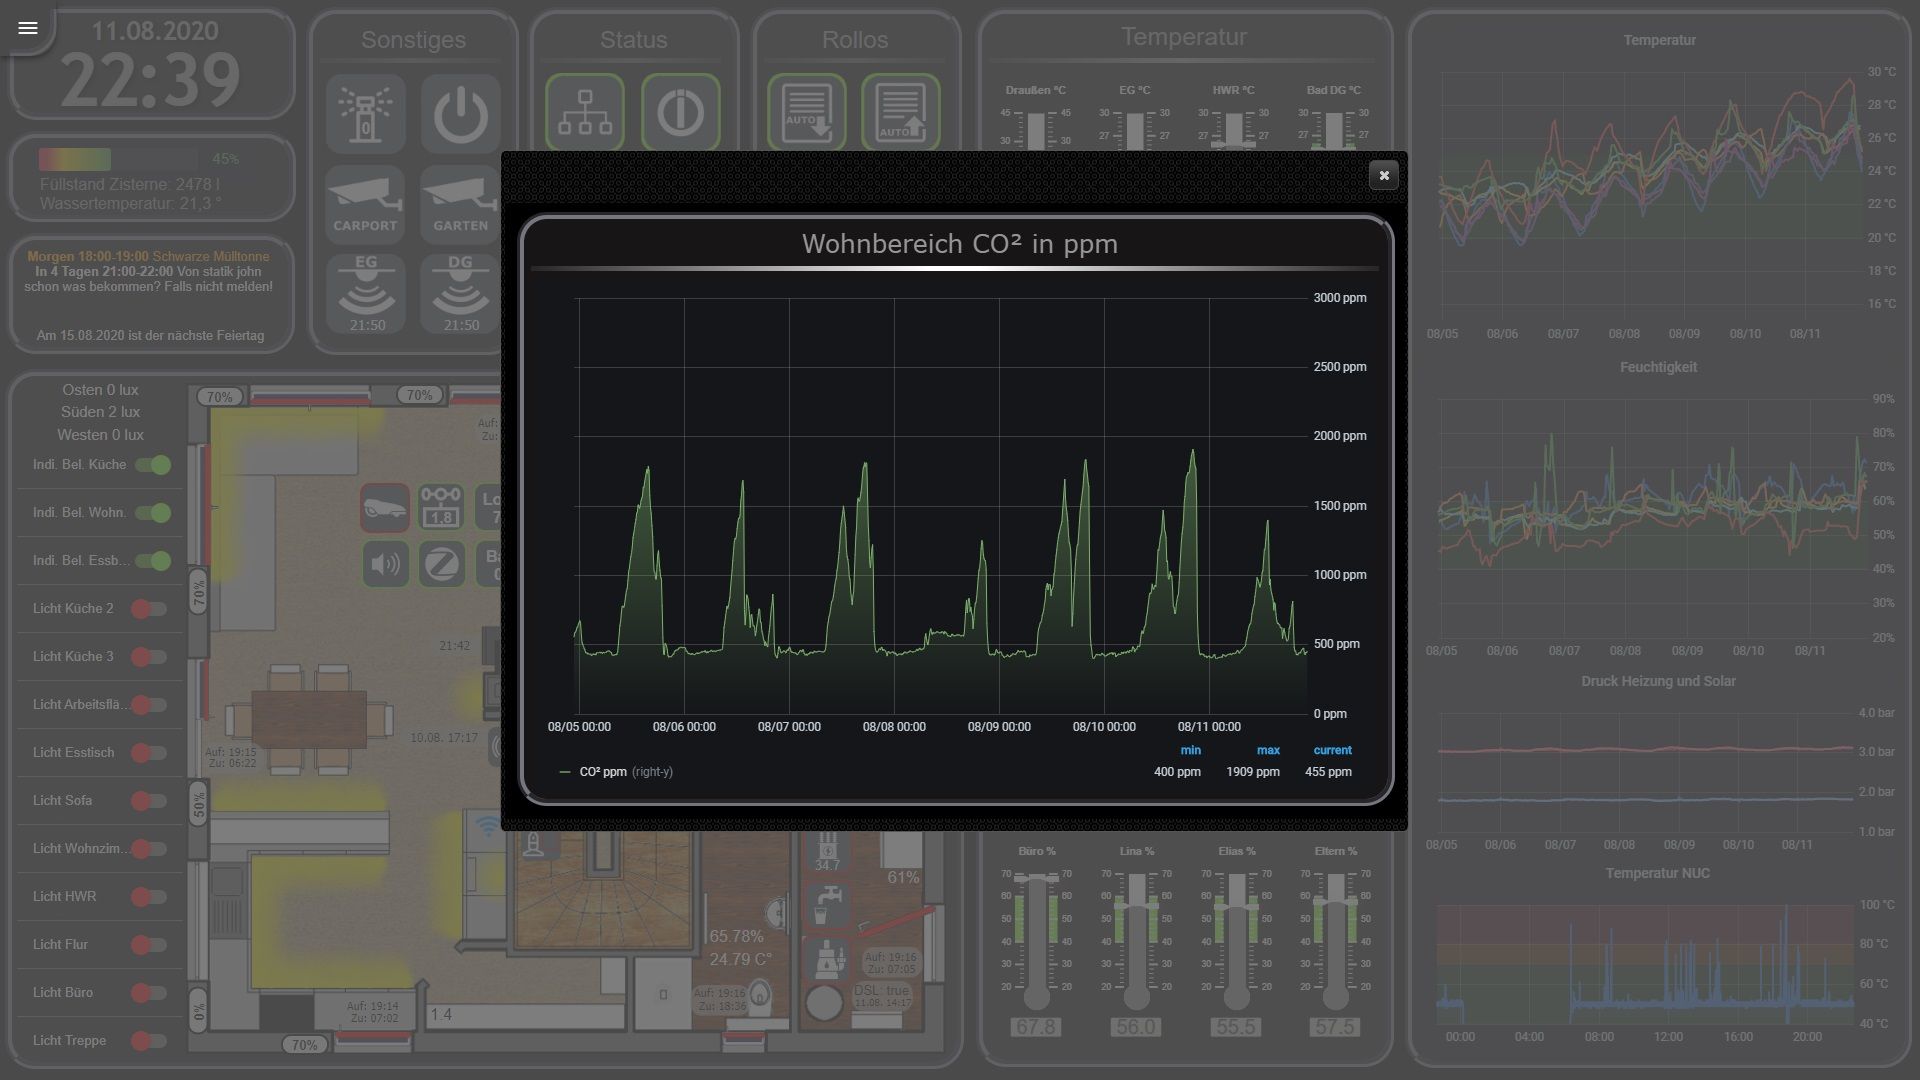Open the network status icon
Viewport: 1920px width, 1080px height.
[585, 112]
